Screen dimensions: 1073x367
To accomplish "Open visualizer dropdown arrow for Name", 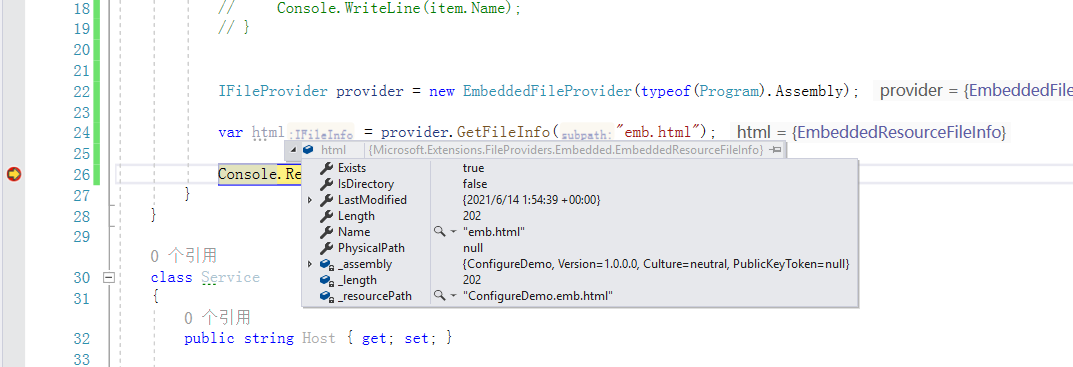I will click(x=453, y=232).
